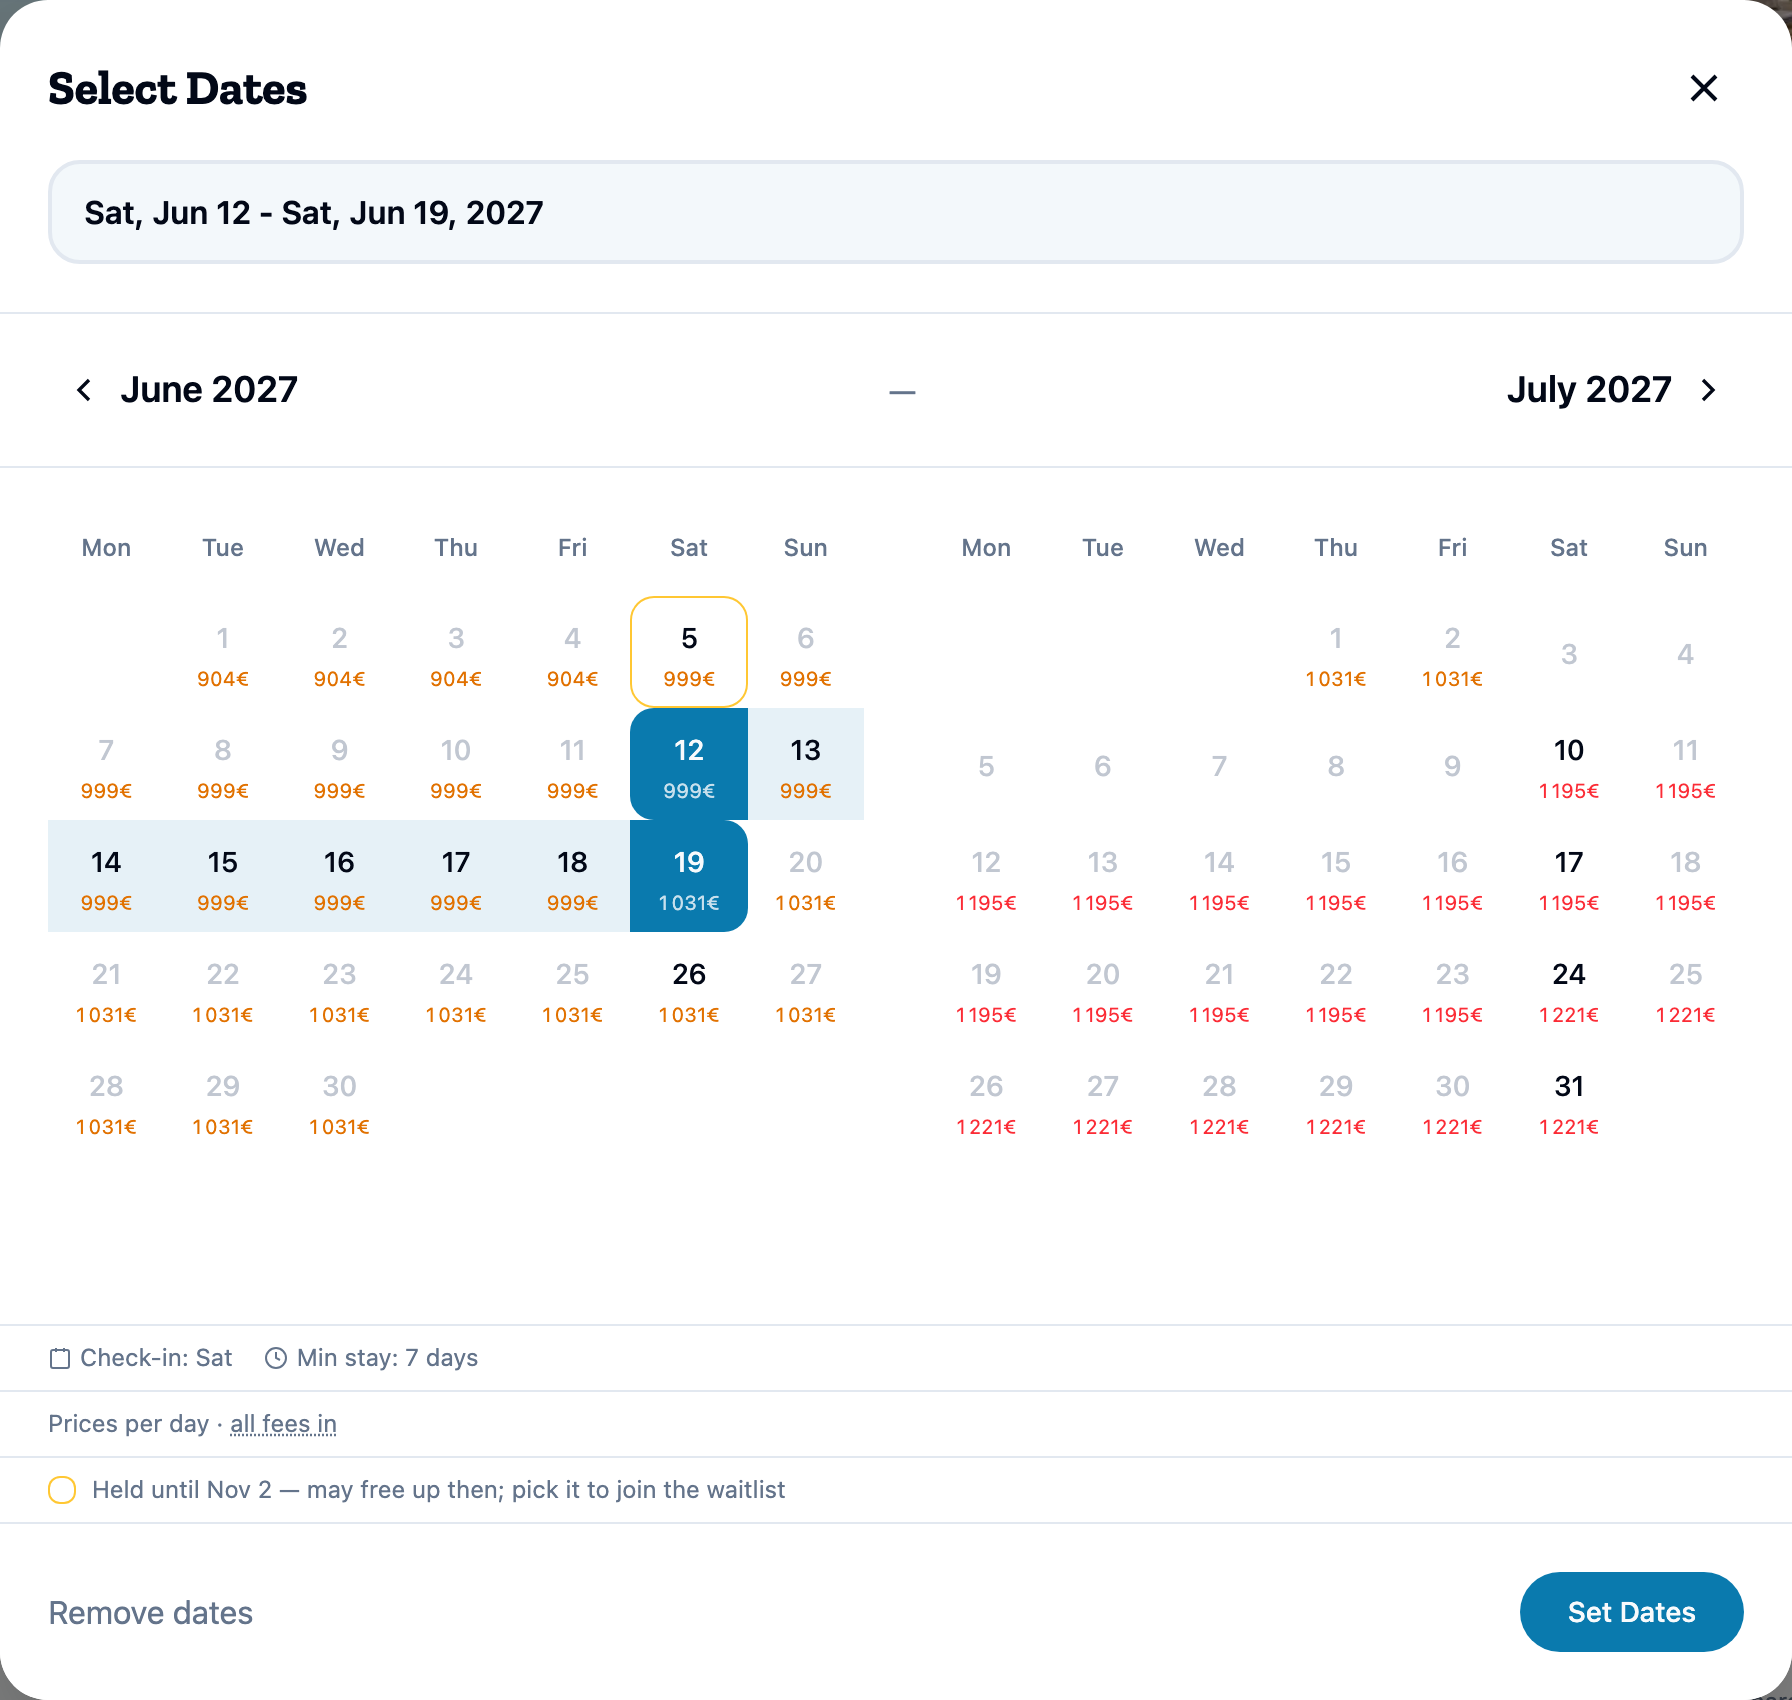The width and height of the screenshot is (1792, 1700).
Task: Pick Saturday July 24 at 1221€
Action: tap(1569, 988)
